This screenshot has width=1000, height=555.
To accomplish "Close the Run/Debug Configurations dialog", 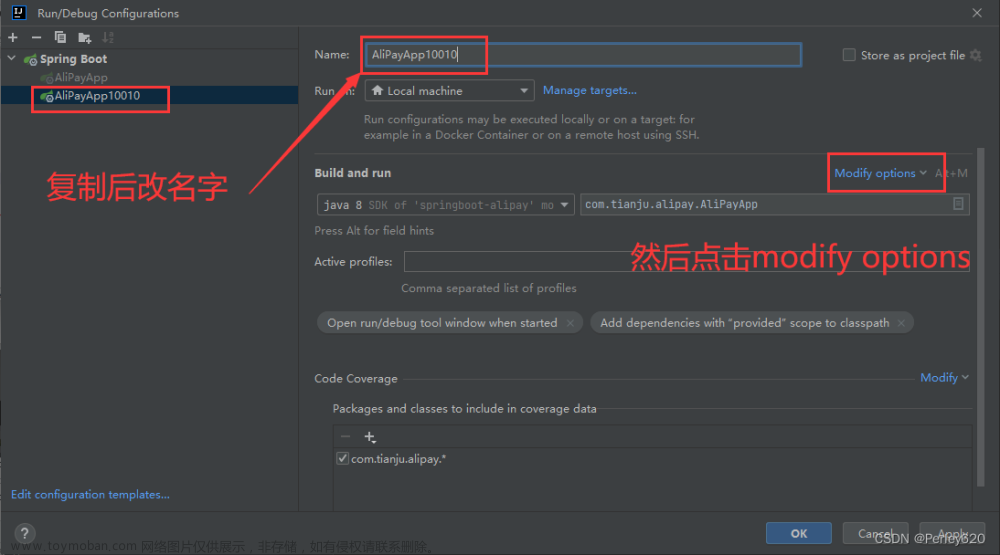I will 976,13.
